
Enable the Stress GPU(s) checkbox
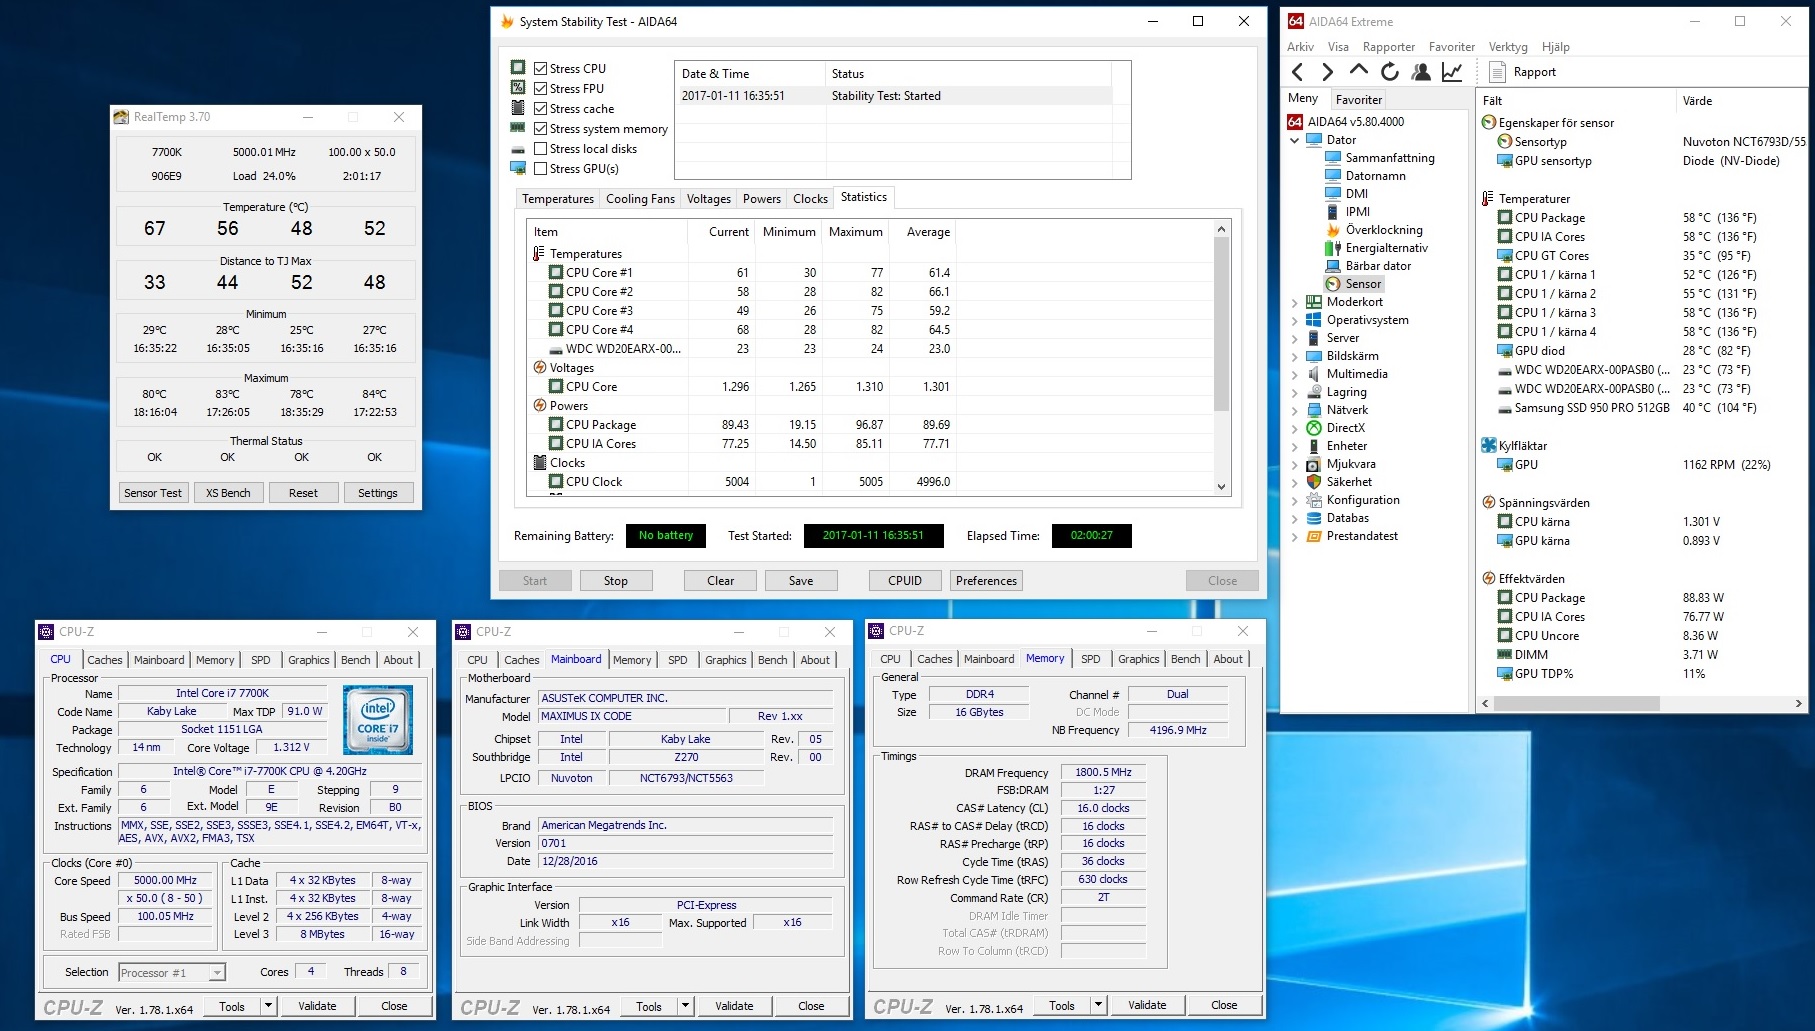click(540, 169)
